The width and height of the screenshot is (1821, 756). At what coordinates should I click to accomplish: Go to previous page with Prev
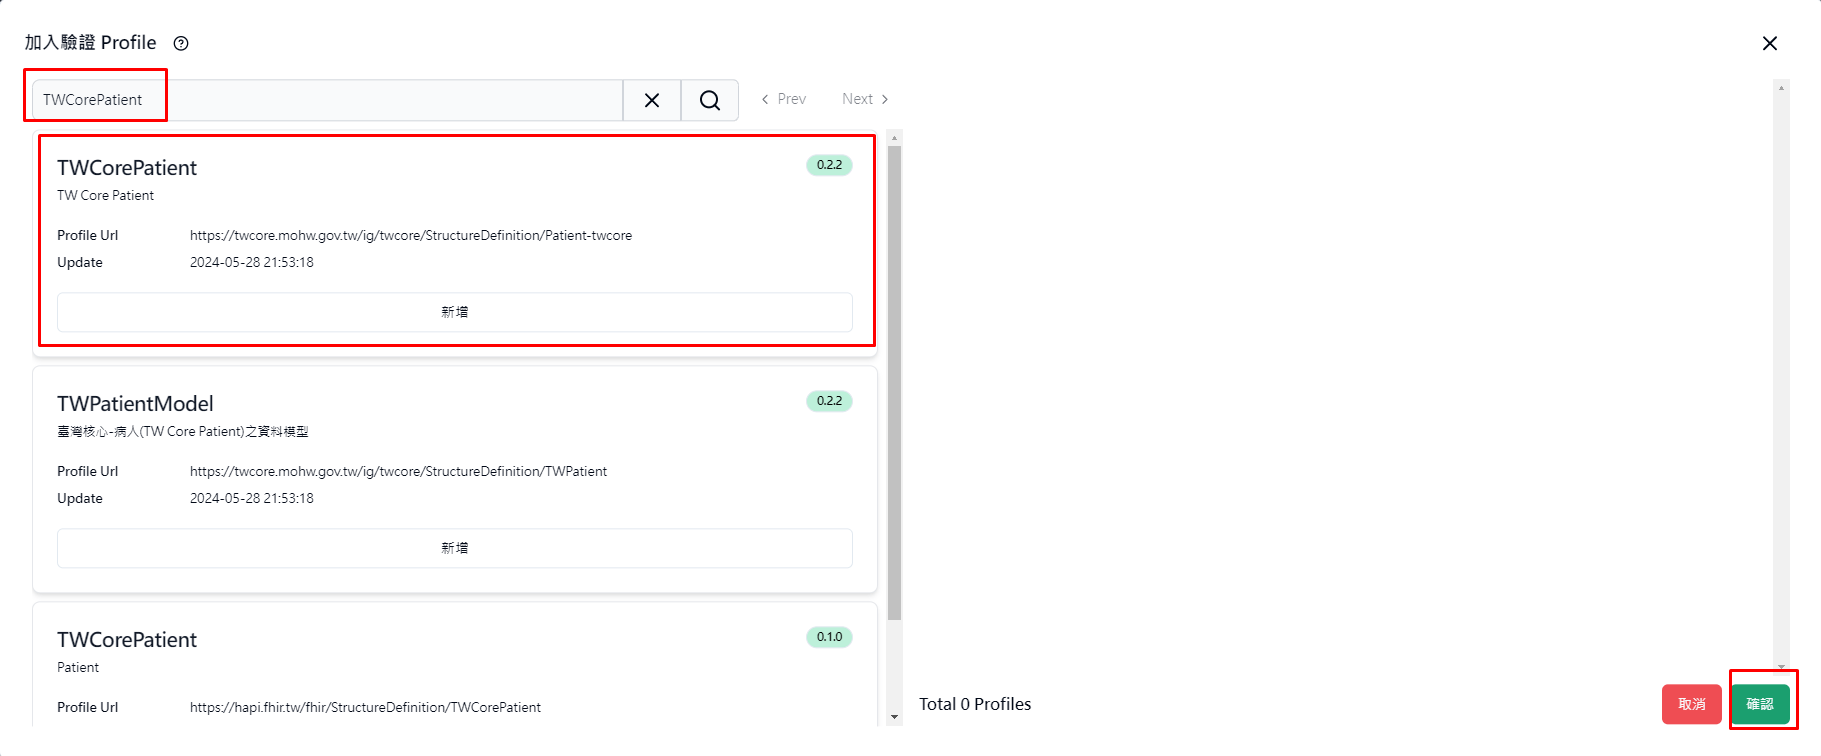click(783, 99)
